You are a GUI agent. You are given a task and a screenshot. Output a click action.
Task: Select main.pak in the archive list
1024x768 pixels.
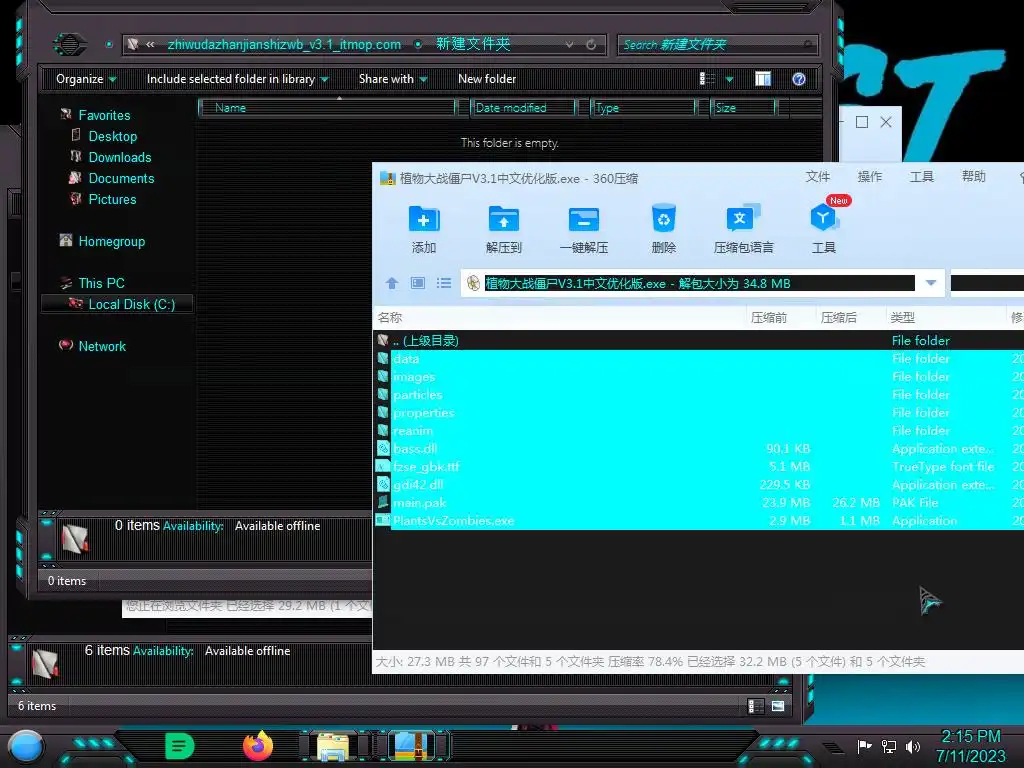tap(698, 503)
